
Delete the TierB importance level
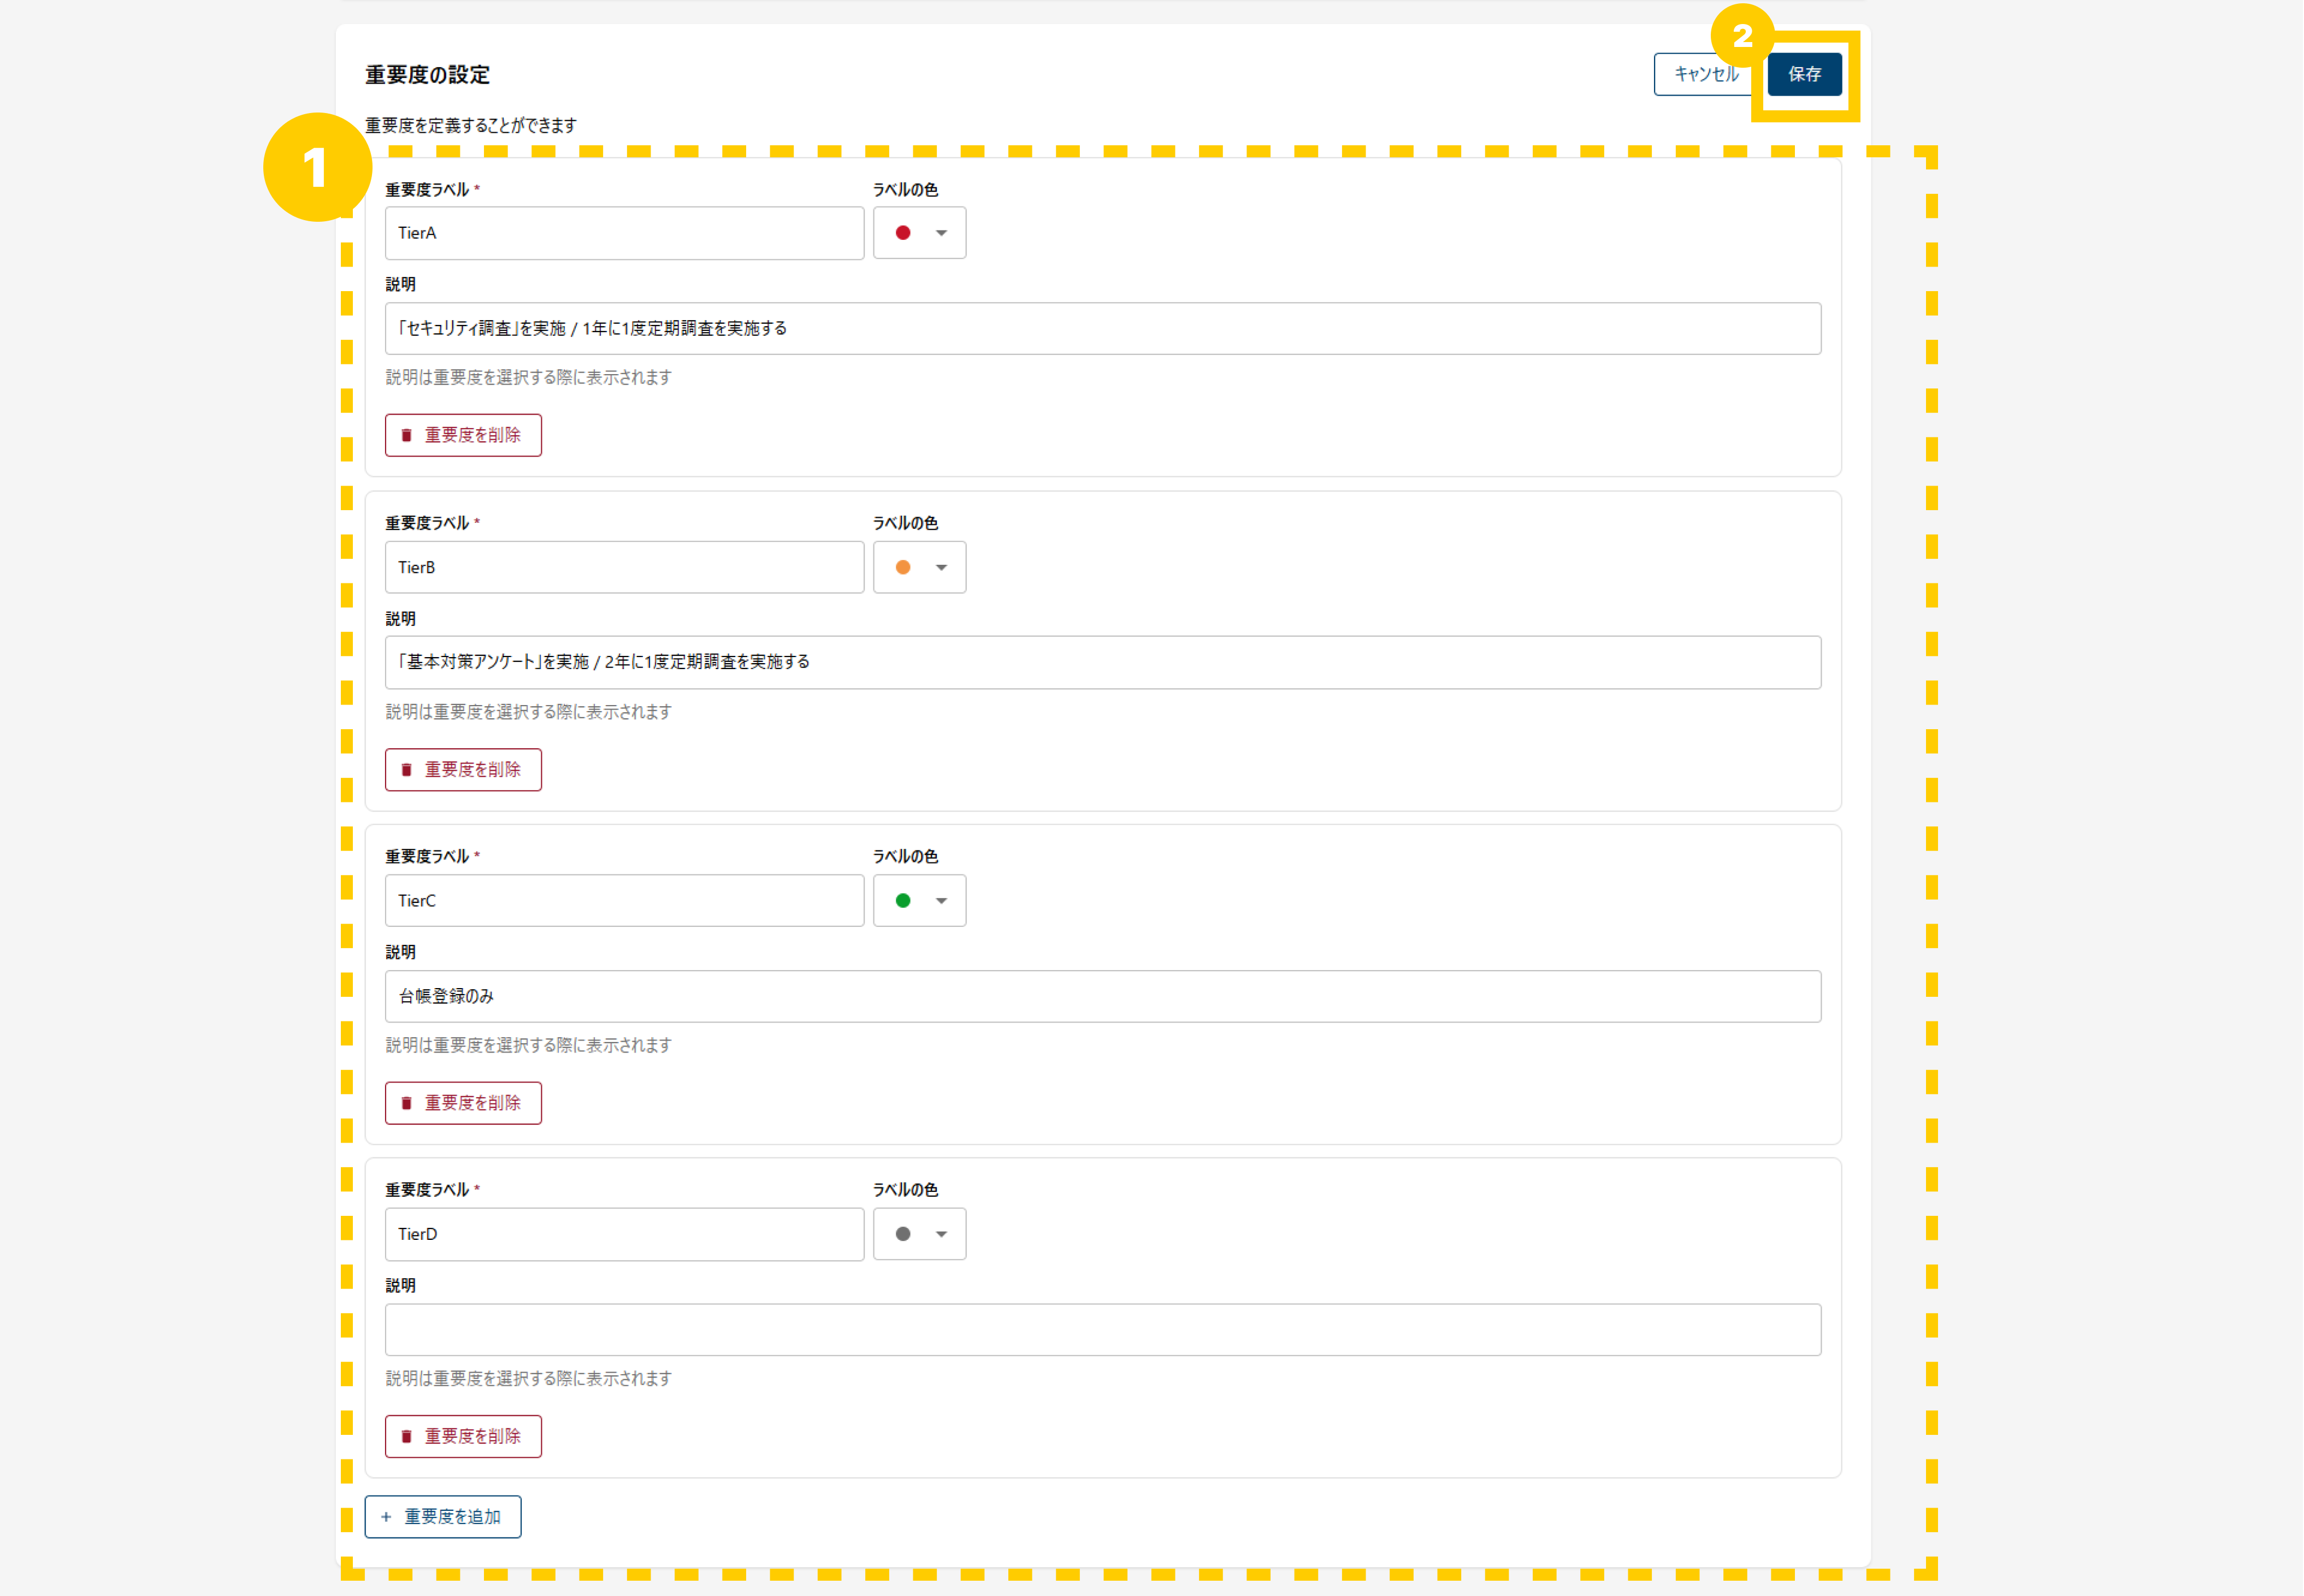(x=463, y=769)
